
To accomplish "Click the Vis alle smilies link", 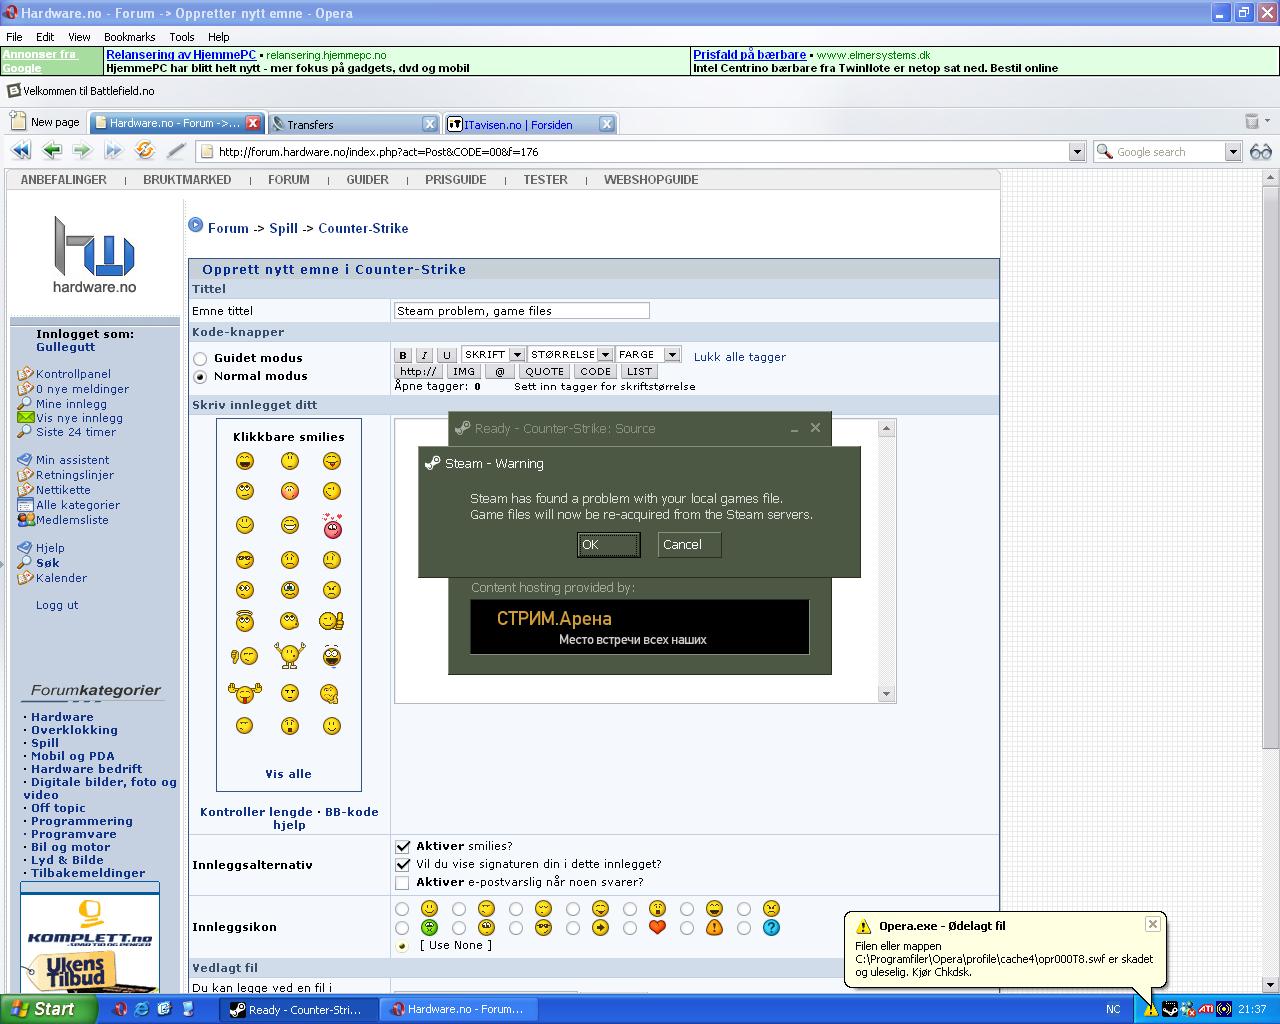I will (x=288, y=774).
